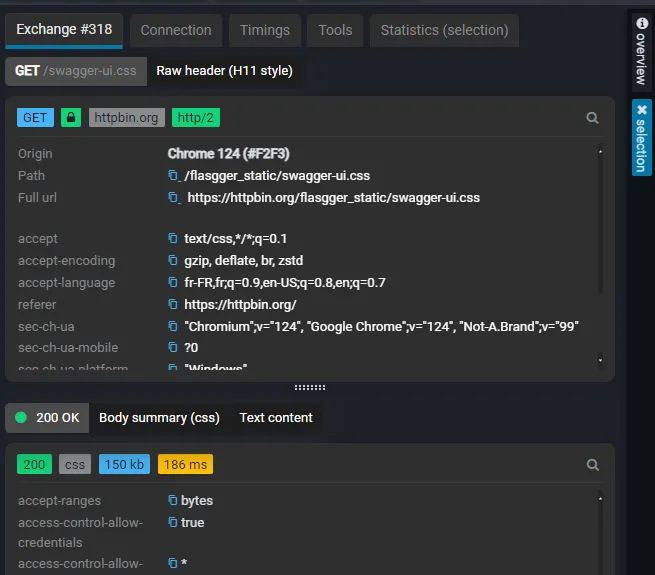
Task: Select the Exchange #318 tab
Action: 64,30
